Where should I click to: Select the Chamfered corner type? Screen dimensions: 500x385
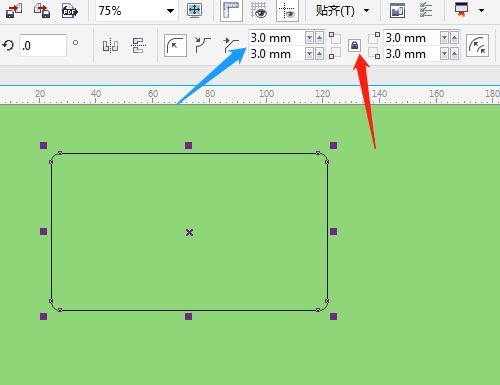pos(231,45)
